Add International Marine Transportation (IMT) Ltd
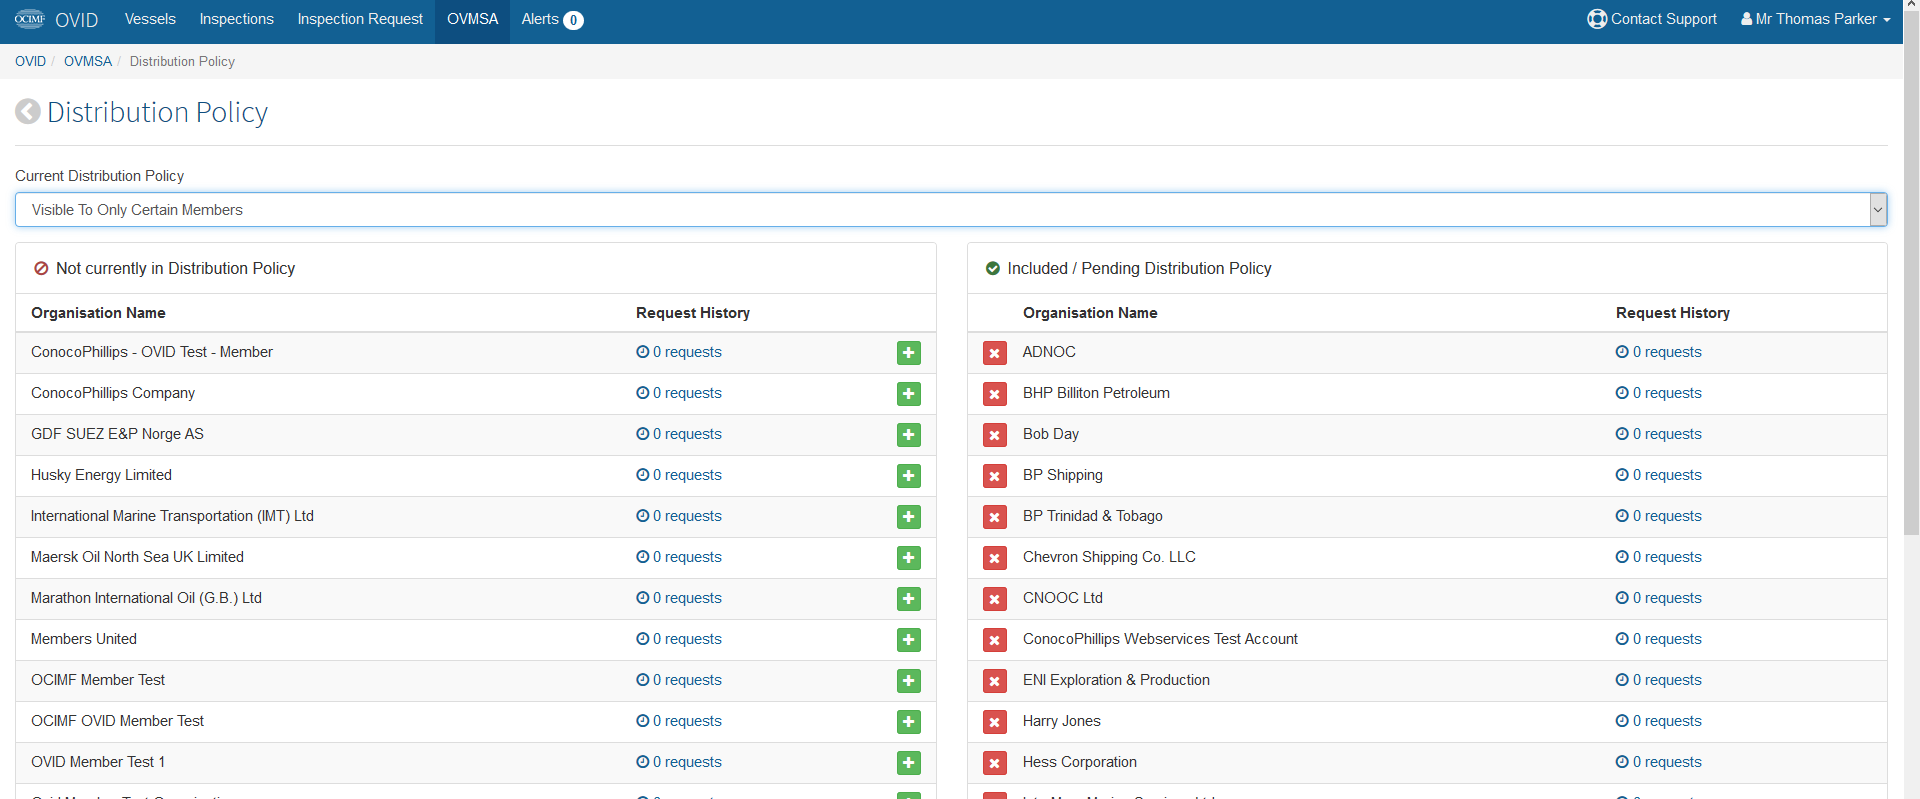1920x799 pixels. 908,517
